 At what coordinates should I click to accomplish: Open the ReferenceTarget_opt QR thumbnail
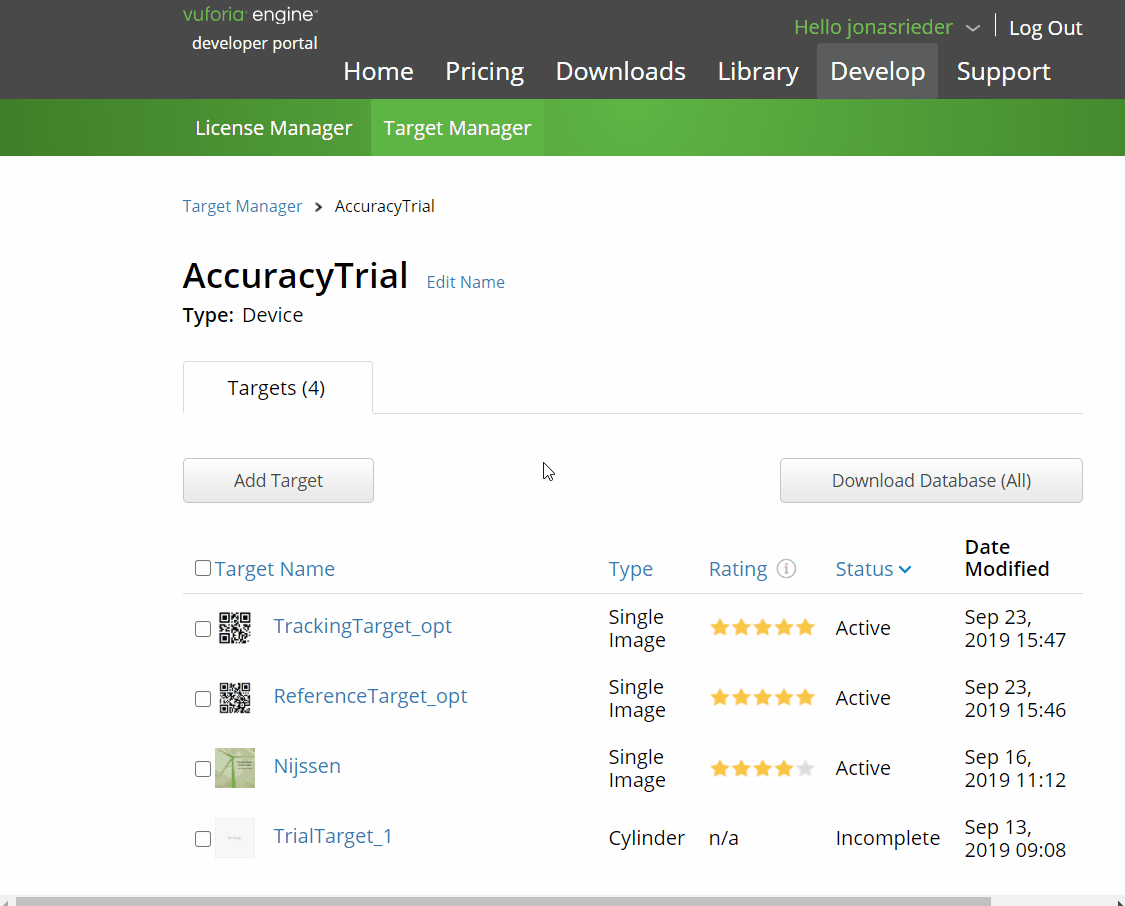[235, 698]
